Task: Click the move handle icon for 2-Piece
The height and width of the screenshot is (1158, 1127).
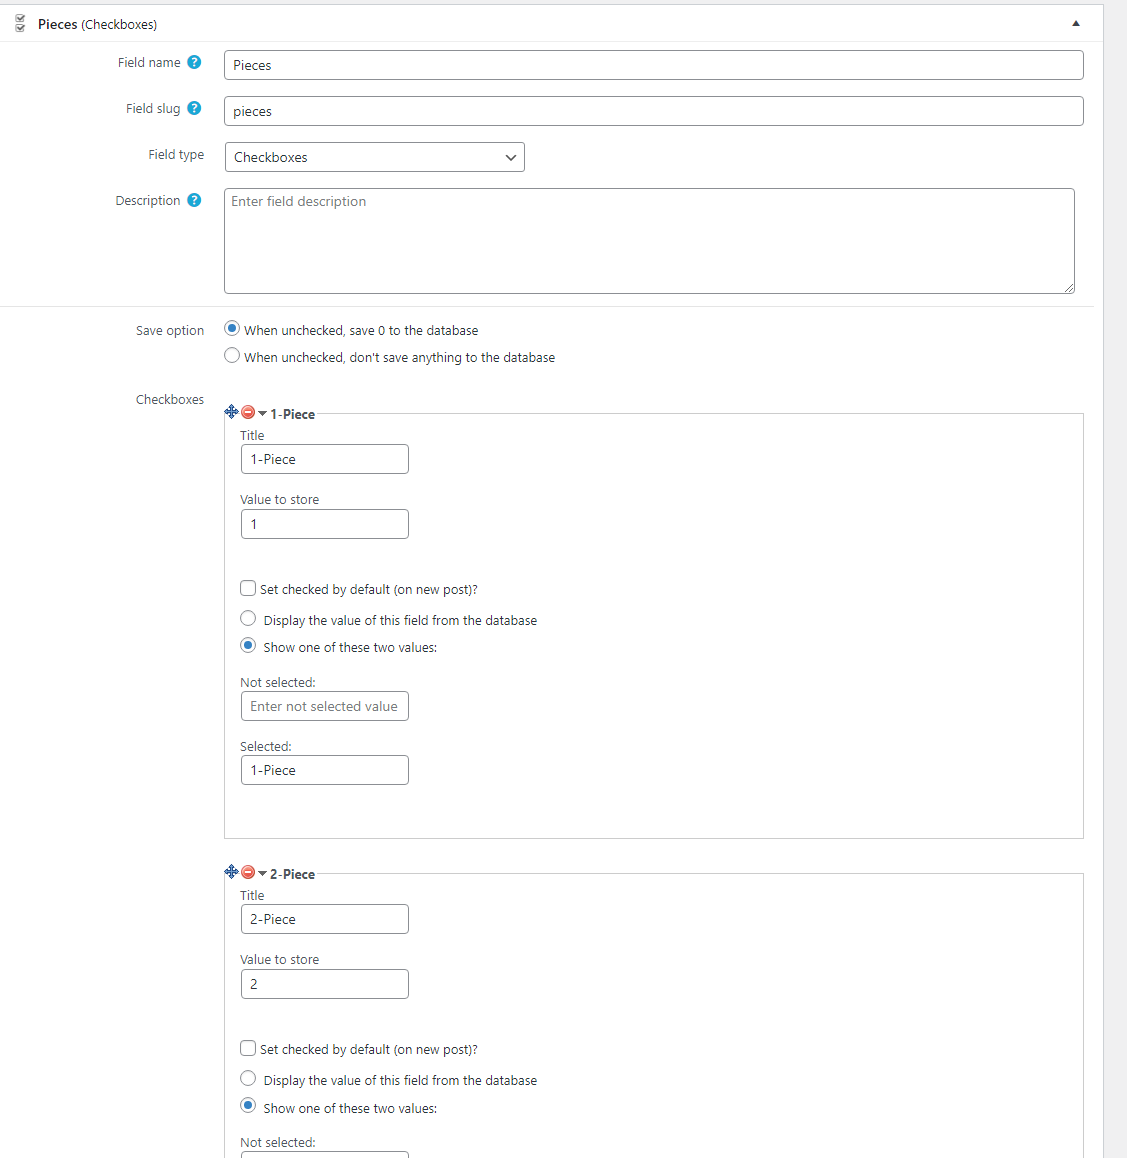Action: [x=231, y=871]
